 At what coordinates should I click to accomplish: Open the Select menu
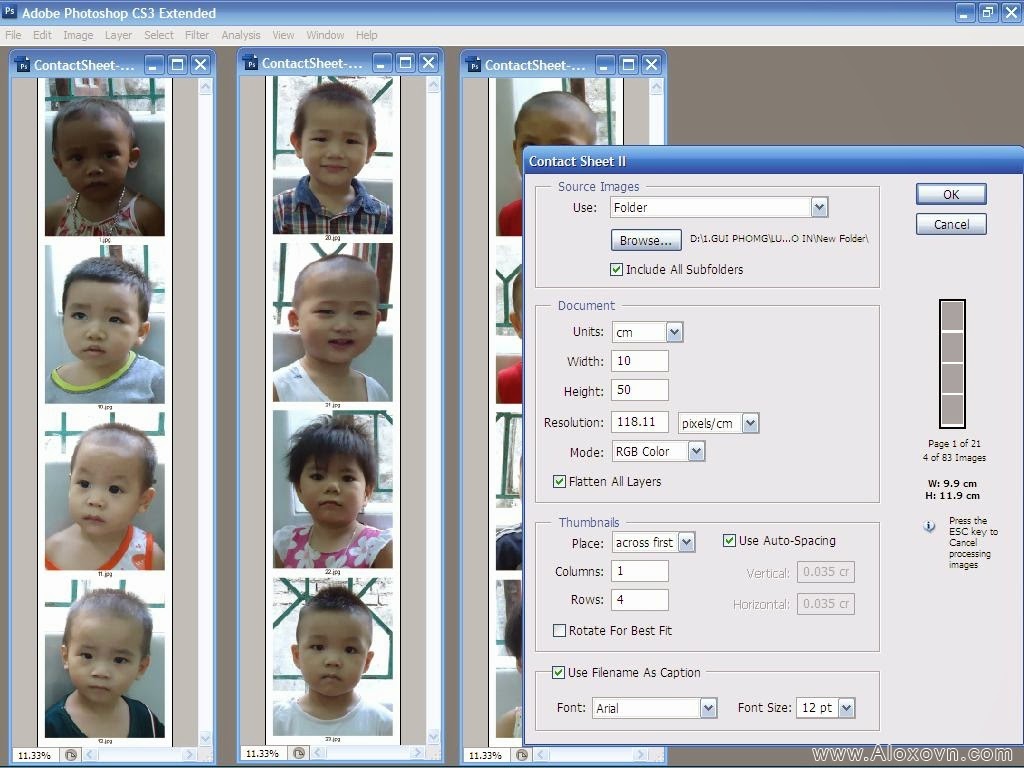159,35
